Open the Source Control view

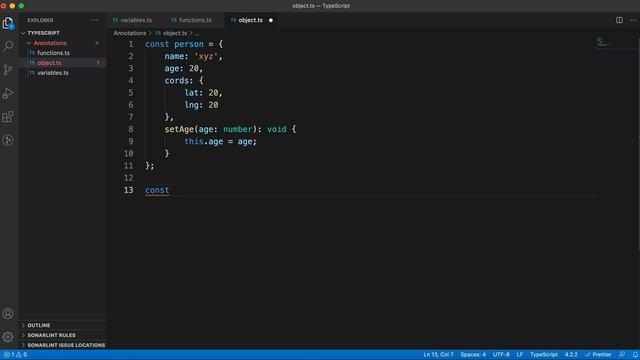(8, 70)
